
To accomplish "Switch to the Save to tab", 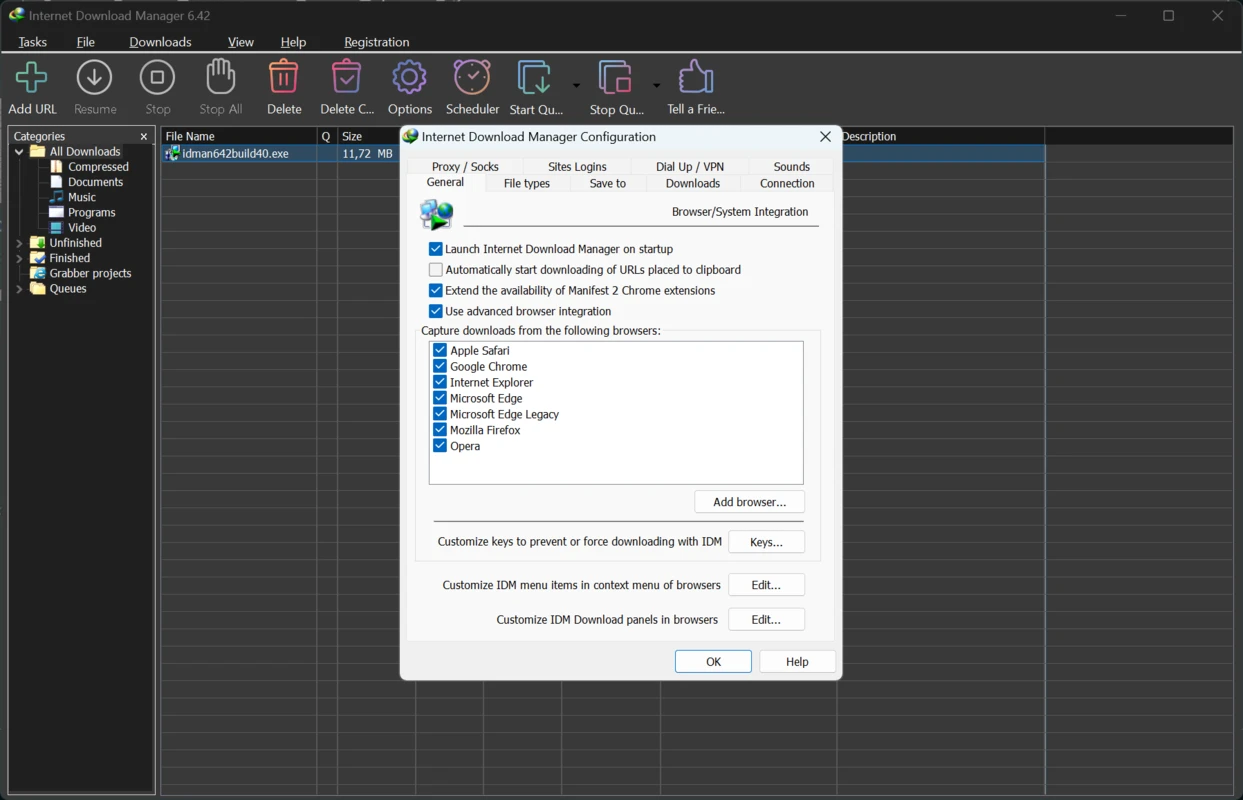I will point(608,183).
